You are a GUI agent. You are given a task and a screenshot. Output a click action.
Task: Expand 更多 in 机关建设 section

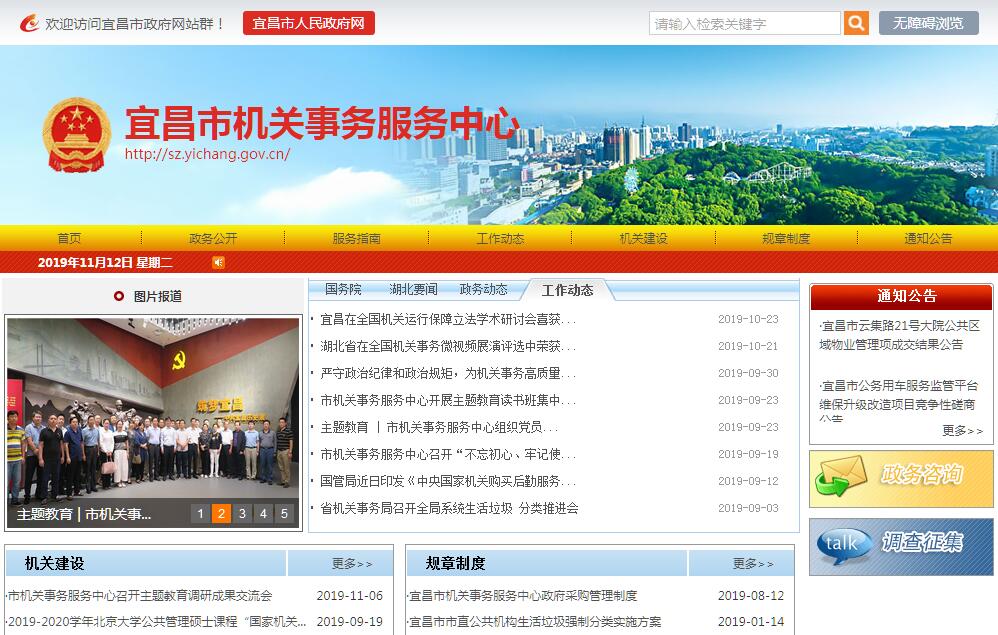[x=352, y=564]
